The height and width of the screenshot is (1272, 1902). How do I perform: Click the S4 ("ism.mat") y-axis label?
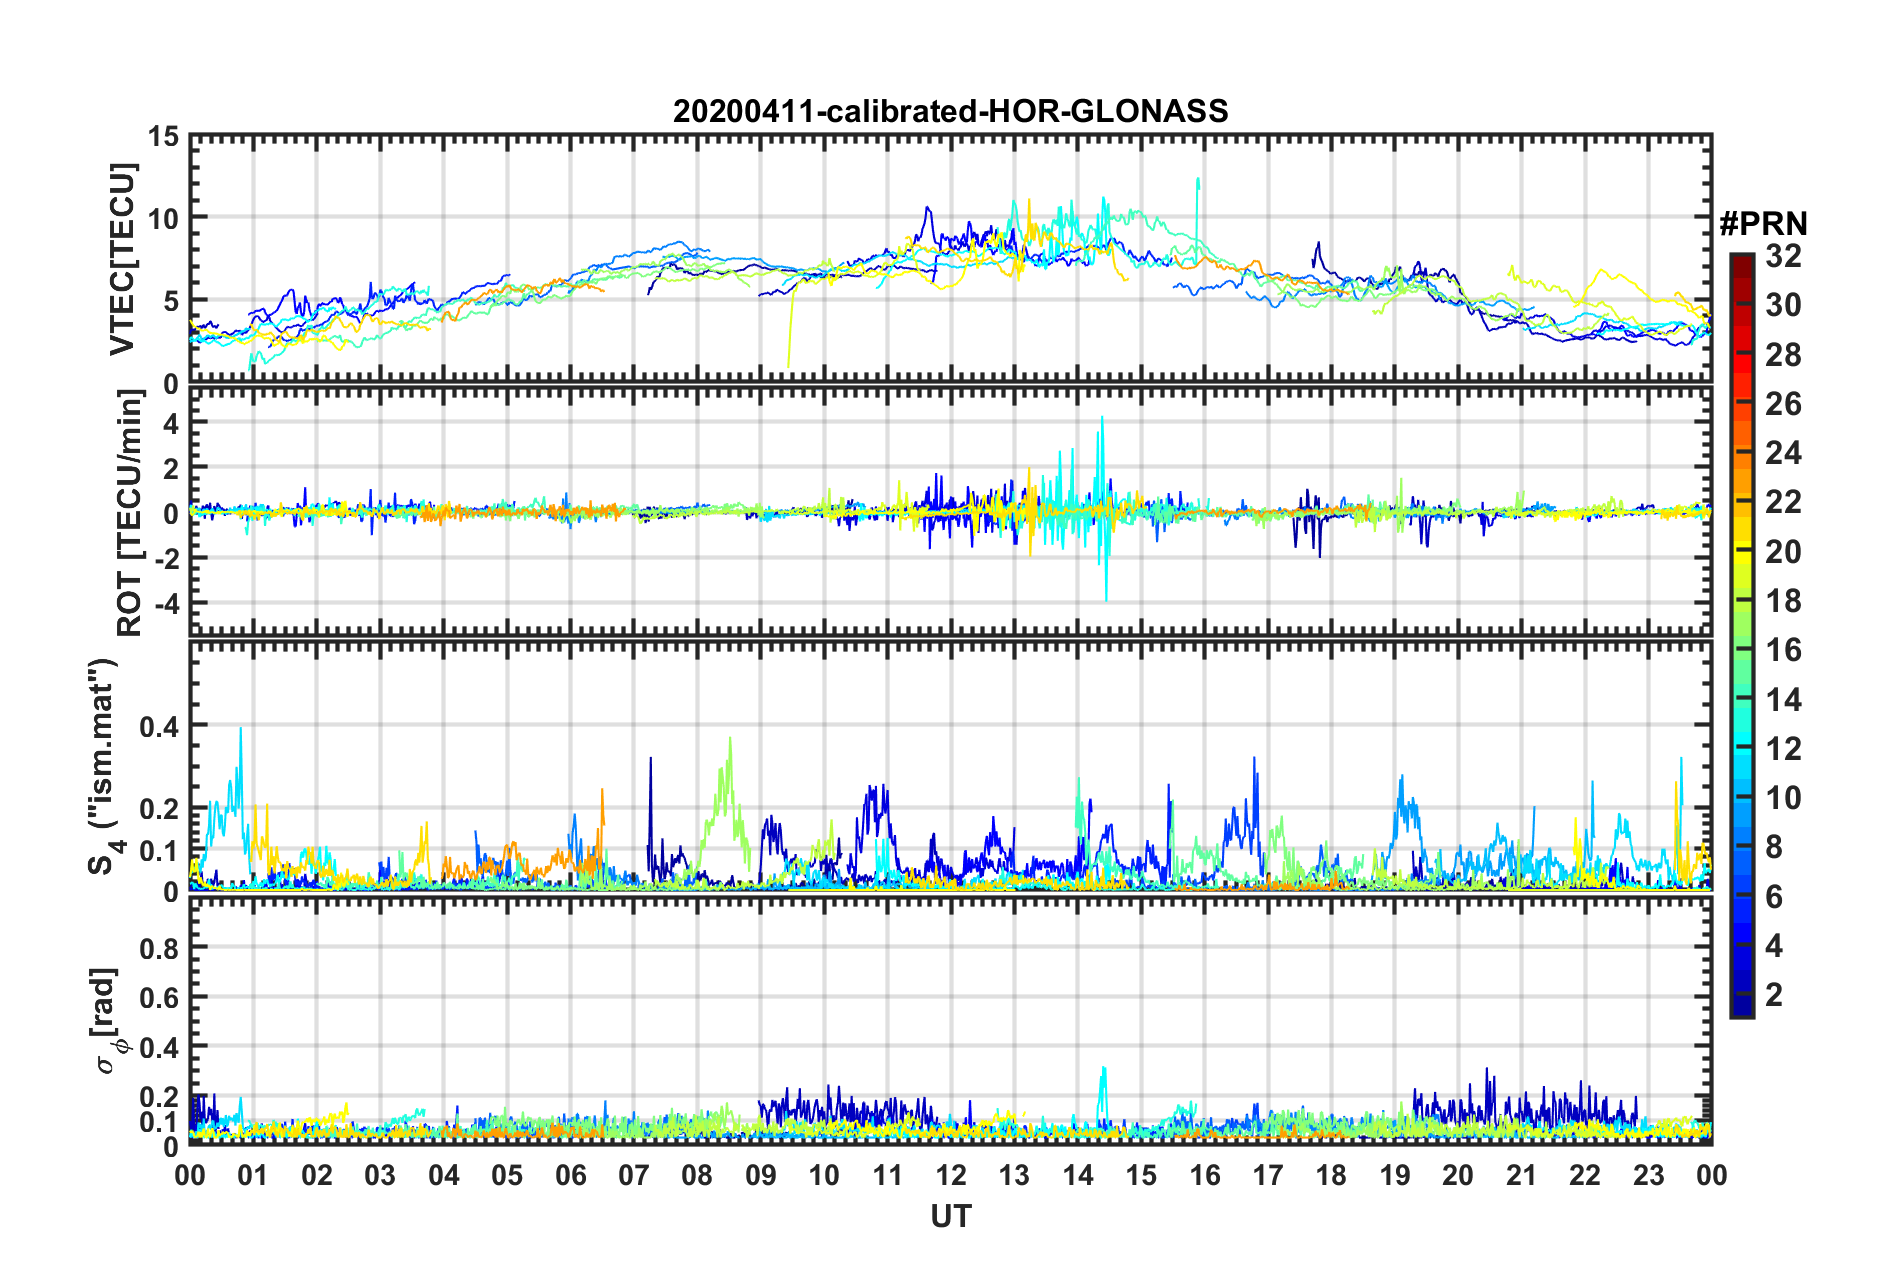tap(105, 766)
